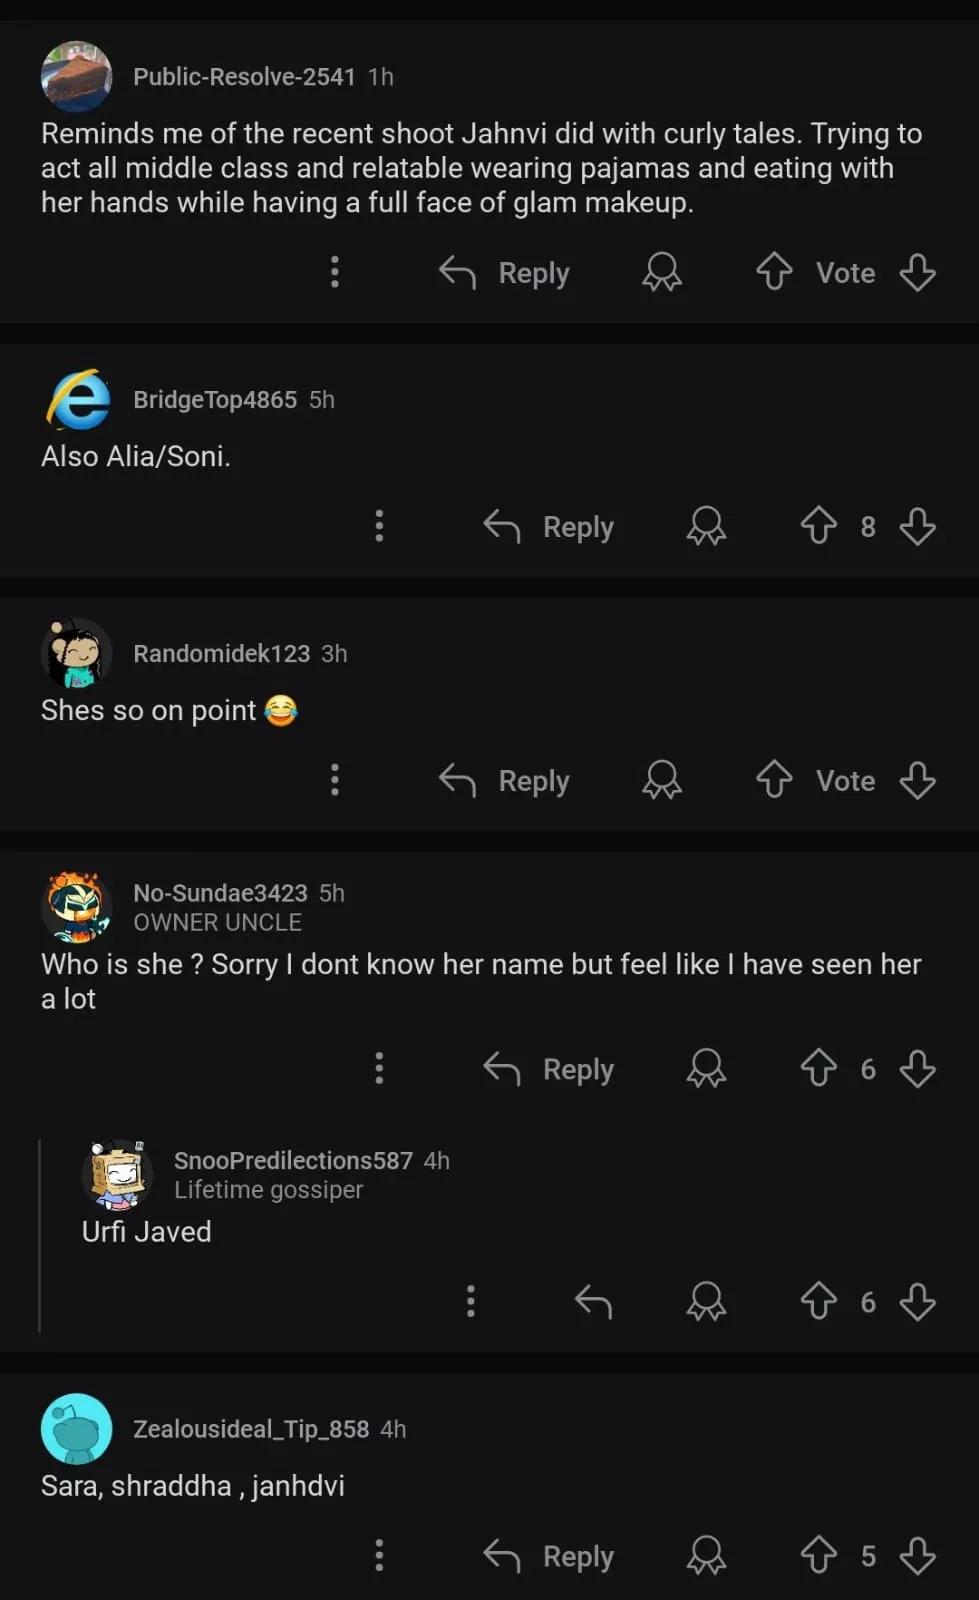Viewport: 979px width, 1600px height.
Task: Upvote the "Urfi Javed" reply
Action: [x=818, y=1301]
